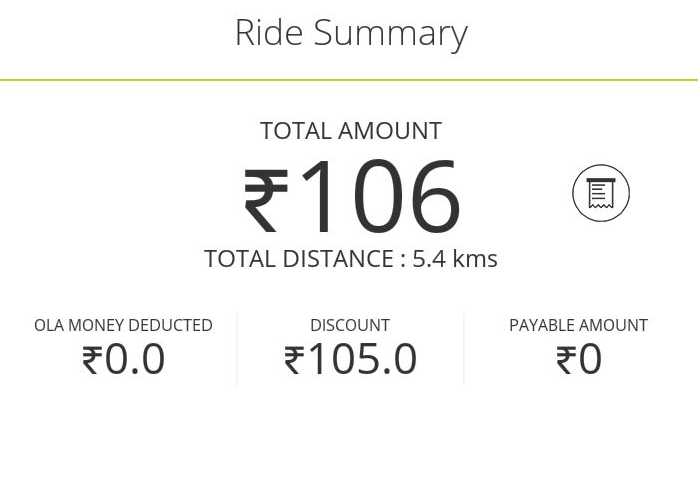This screenshot has width=698, height=488.
Task: Click separator between Ola Money and Discount
Action: click(x=237, y=350)
